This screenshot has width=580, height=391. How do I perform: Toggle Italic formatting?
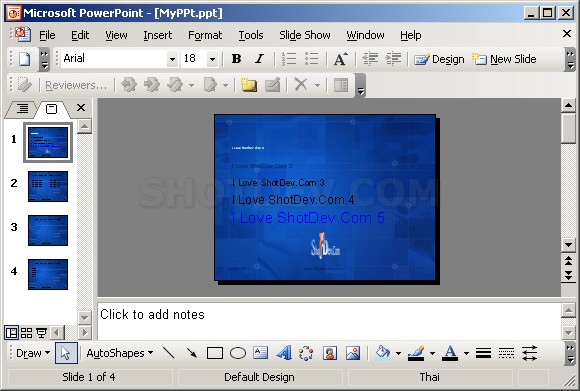coord(260,59)
